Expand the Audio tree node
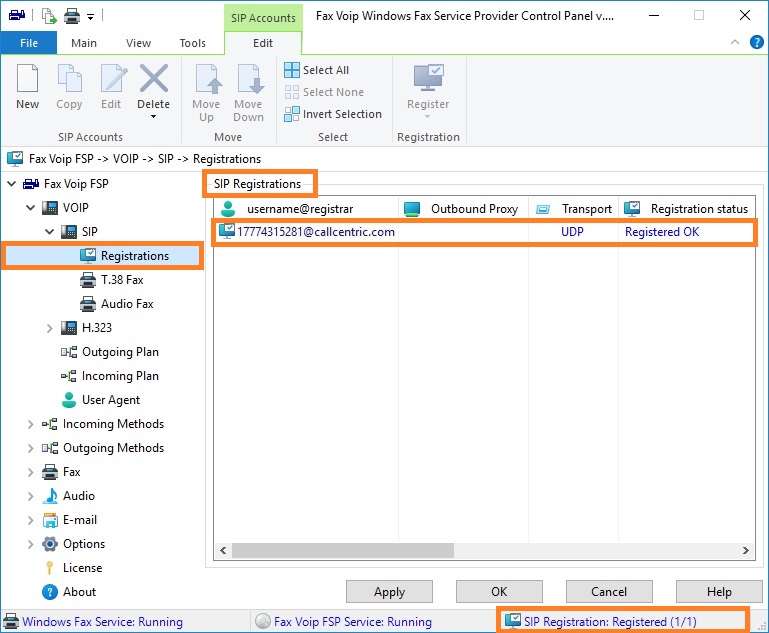The width and height of the screenshot is (769, 633). pos(30,496)
